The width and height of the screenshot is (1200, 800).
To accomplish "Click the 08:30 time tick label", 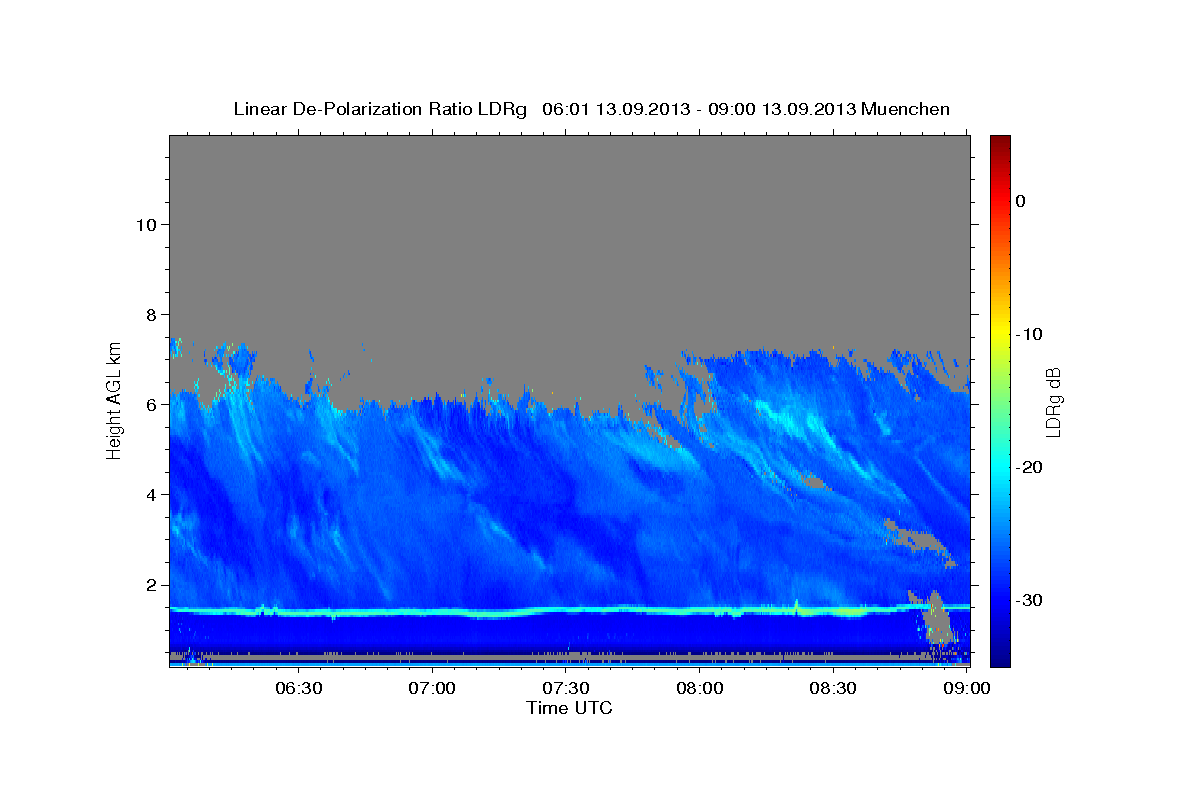I will 833,688.
